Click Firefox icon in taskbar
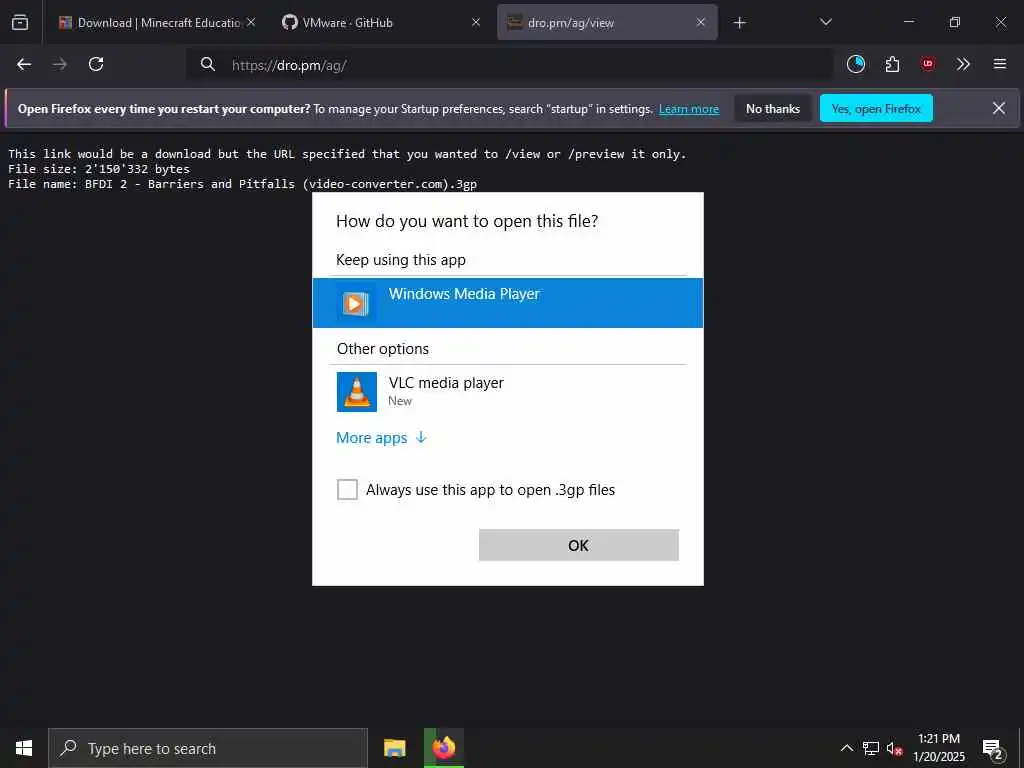 point(443,748)
